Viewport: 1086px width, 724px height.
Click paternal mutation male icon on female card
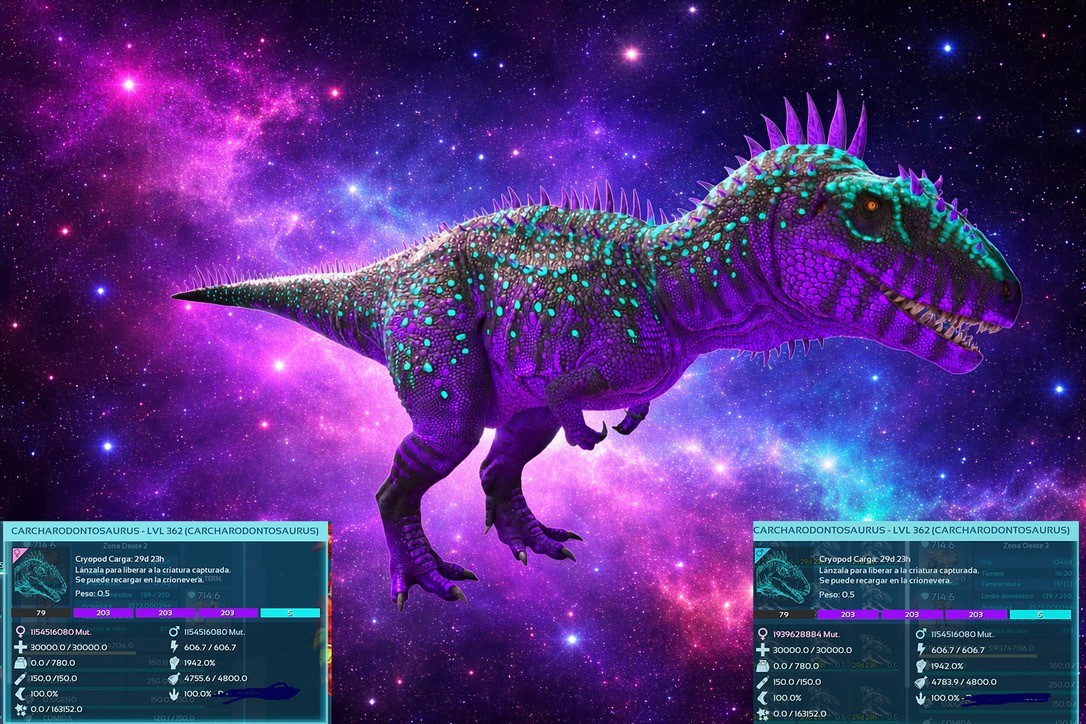[x=174, y=632]
